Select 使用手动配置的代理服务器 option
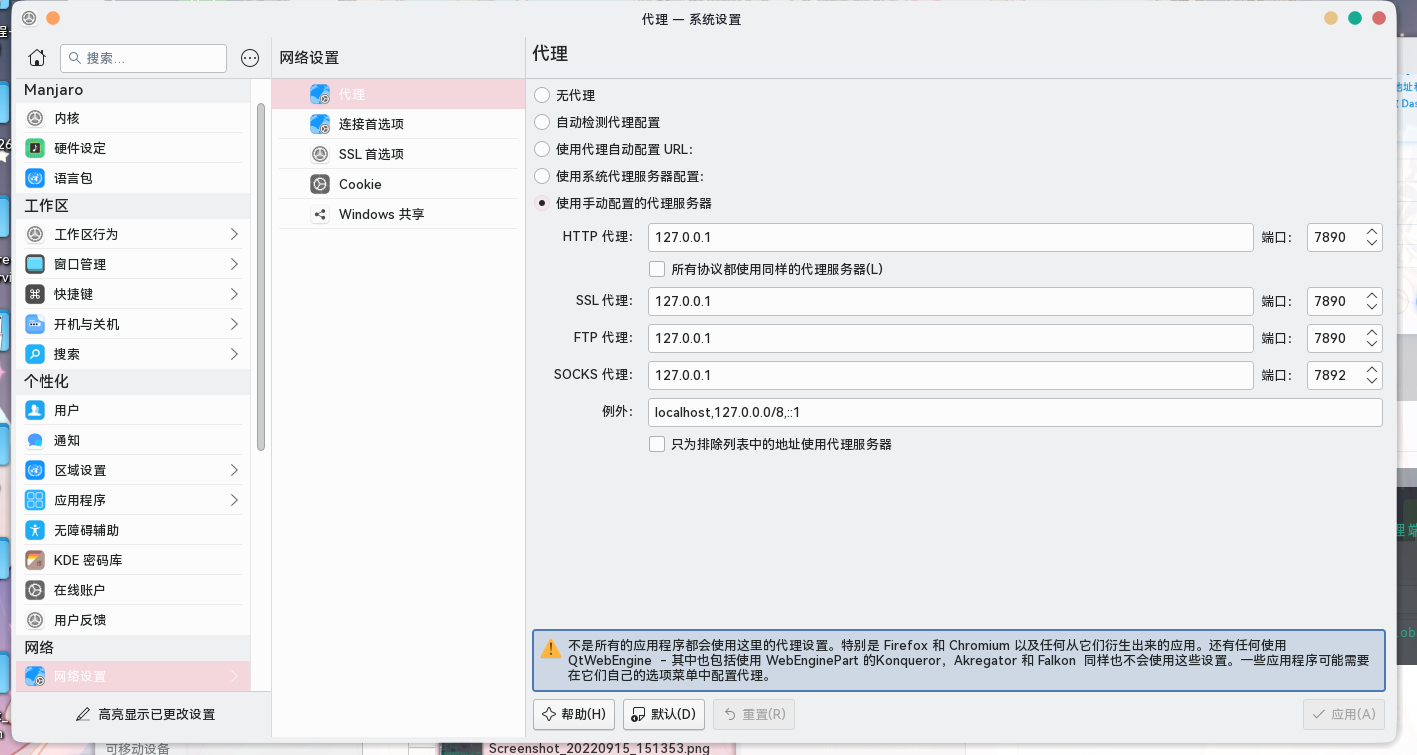This screenshot has width=1417, height=755. [x=542, y=203]
